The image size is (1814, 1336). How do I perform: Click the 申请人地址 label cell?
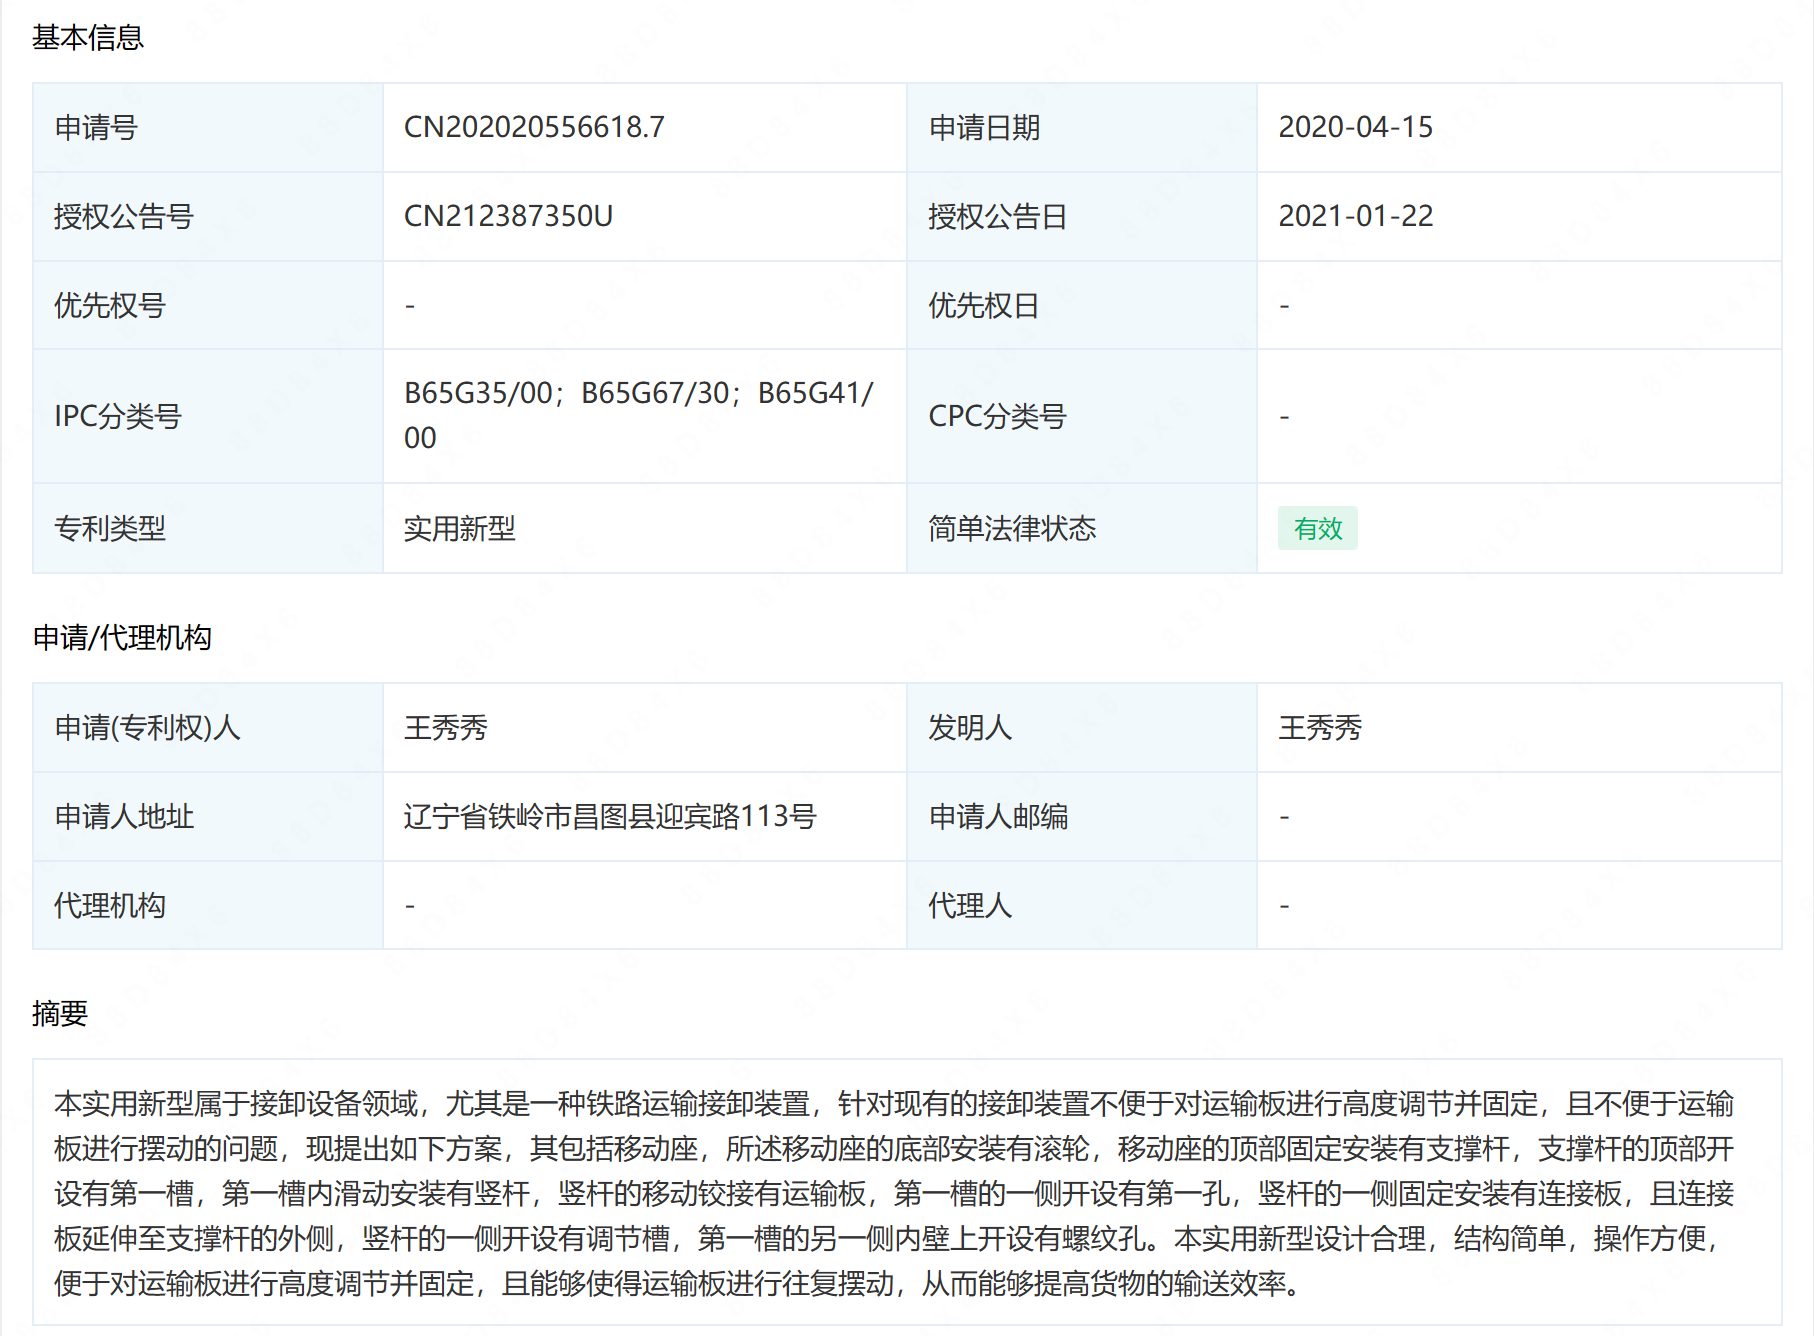point(208,816)
